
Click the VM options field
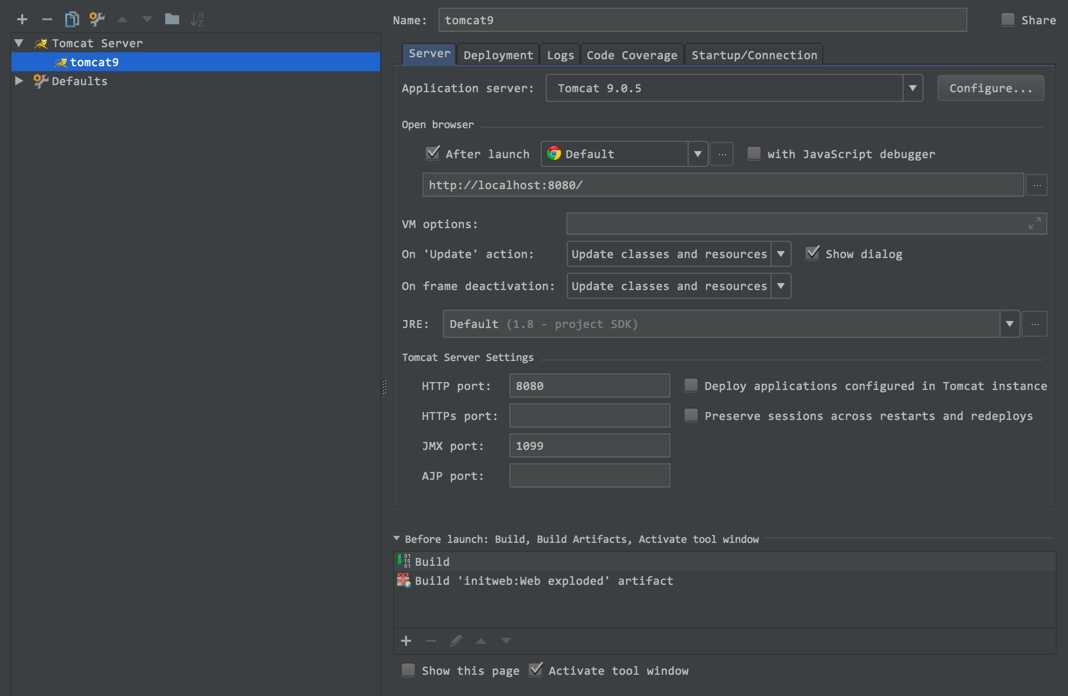tap(806, 223)
